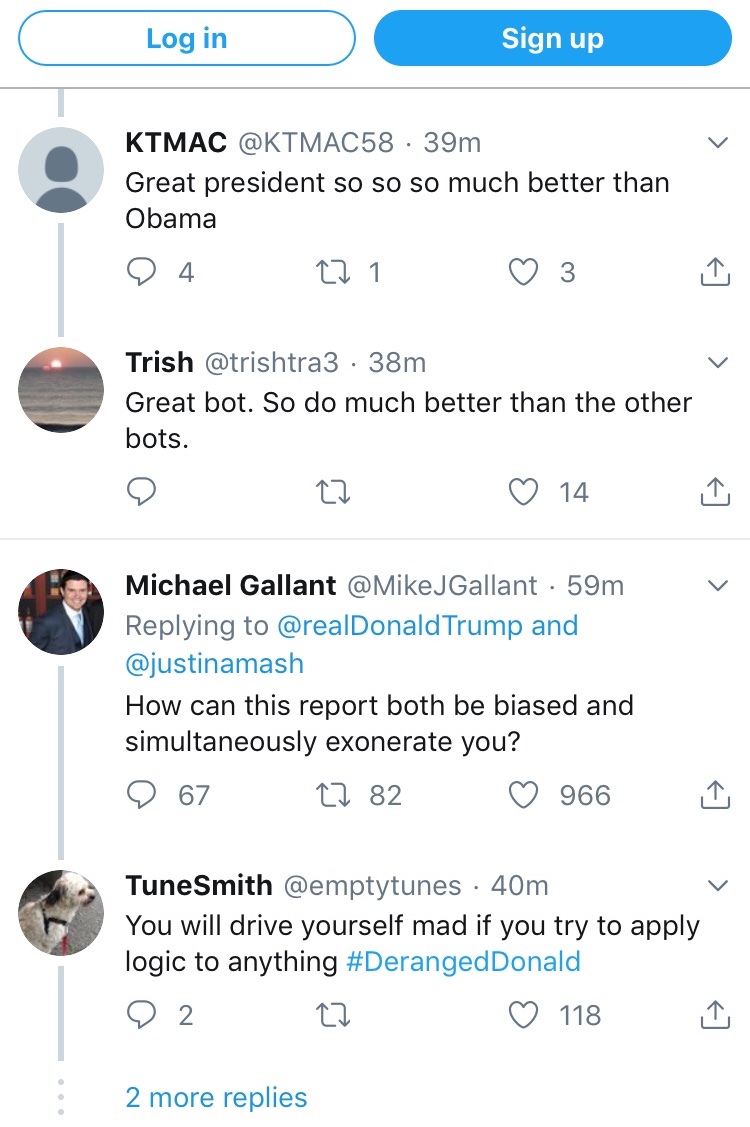This screenshot has width=750, height=1127.
Task: Reply to KTMAC's tweet
Action: pos(143,272)
